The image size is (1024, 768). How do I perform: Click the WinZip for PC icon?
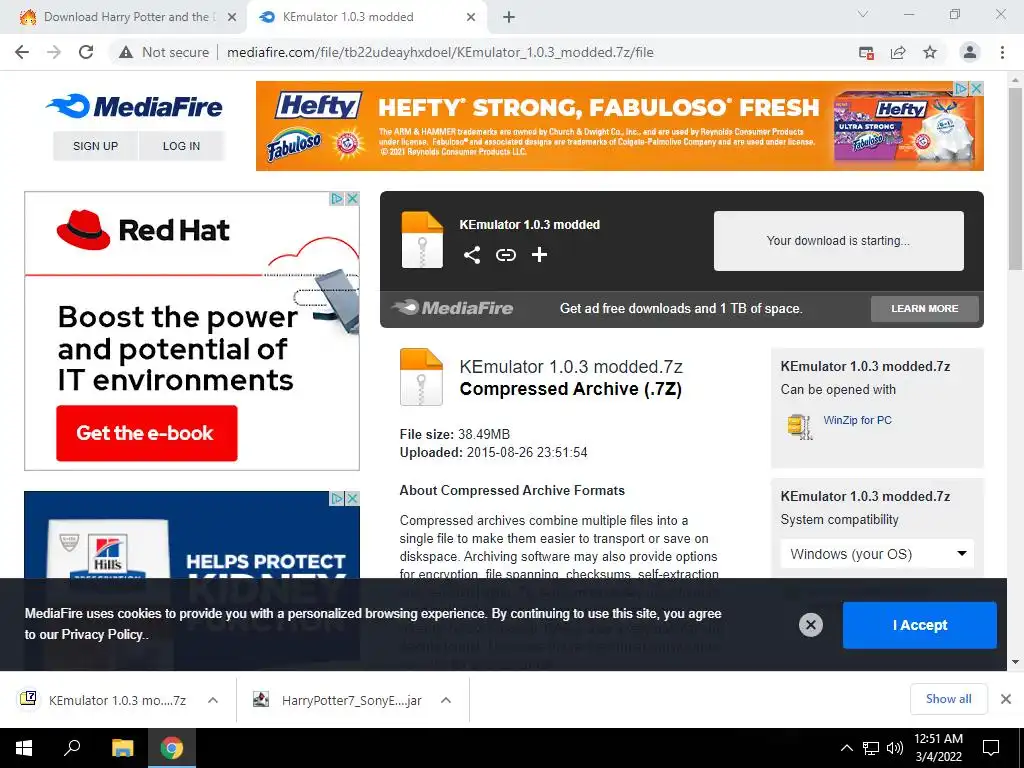coord(799,426)
